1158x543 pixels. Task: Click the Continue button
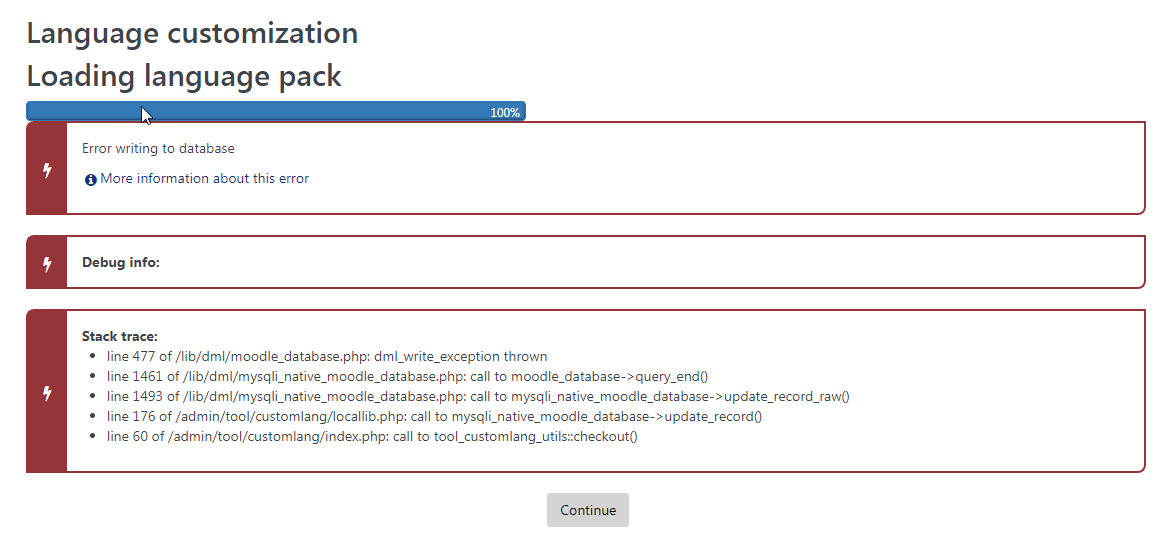pos(587,510)
